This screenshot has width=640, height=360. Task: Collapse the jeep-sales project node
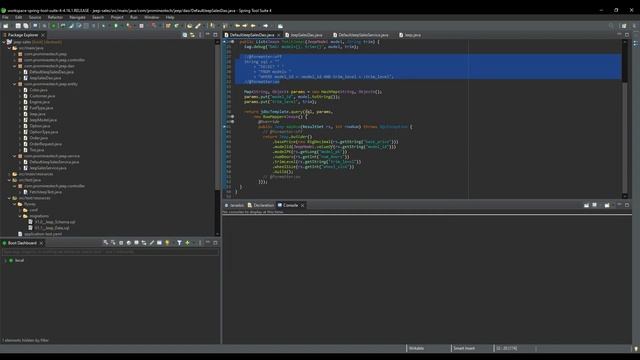click(x=4, y=42)
